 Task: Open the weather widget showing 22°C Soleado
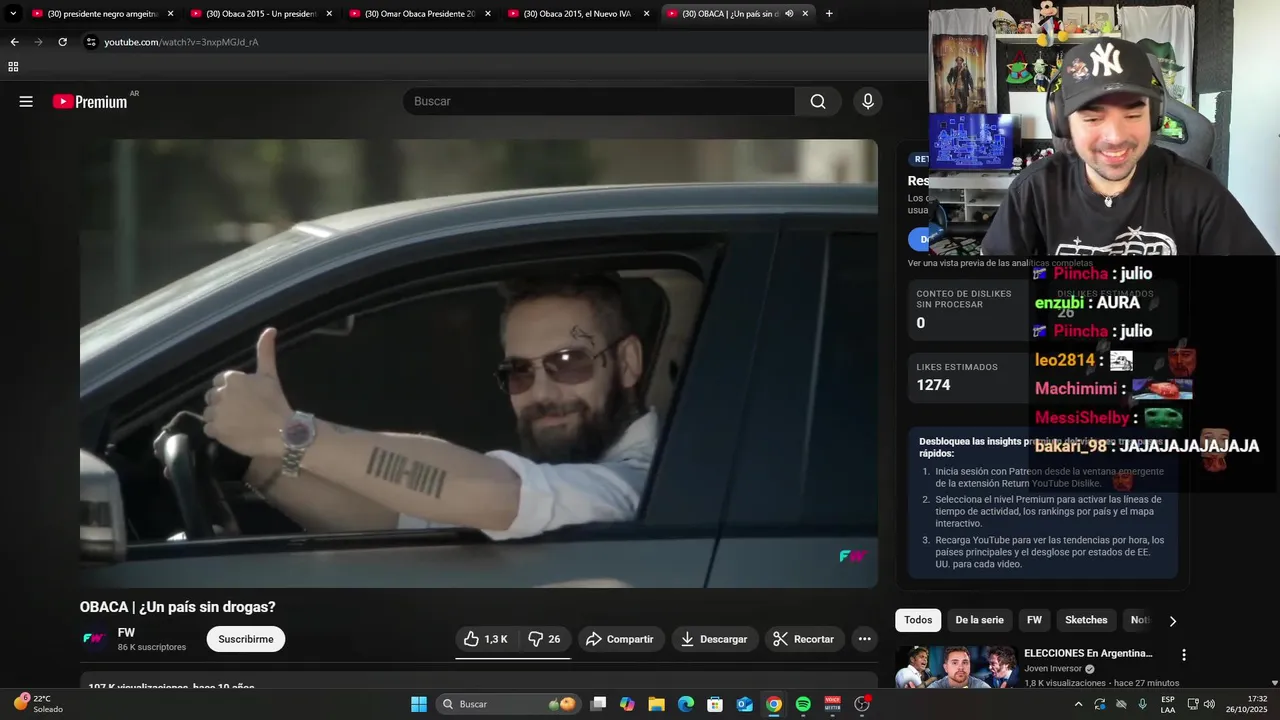point(39,704)
